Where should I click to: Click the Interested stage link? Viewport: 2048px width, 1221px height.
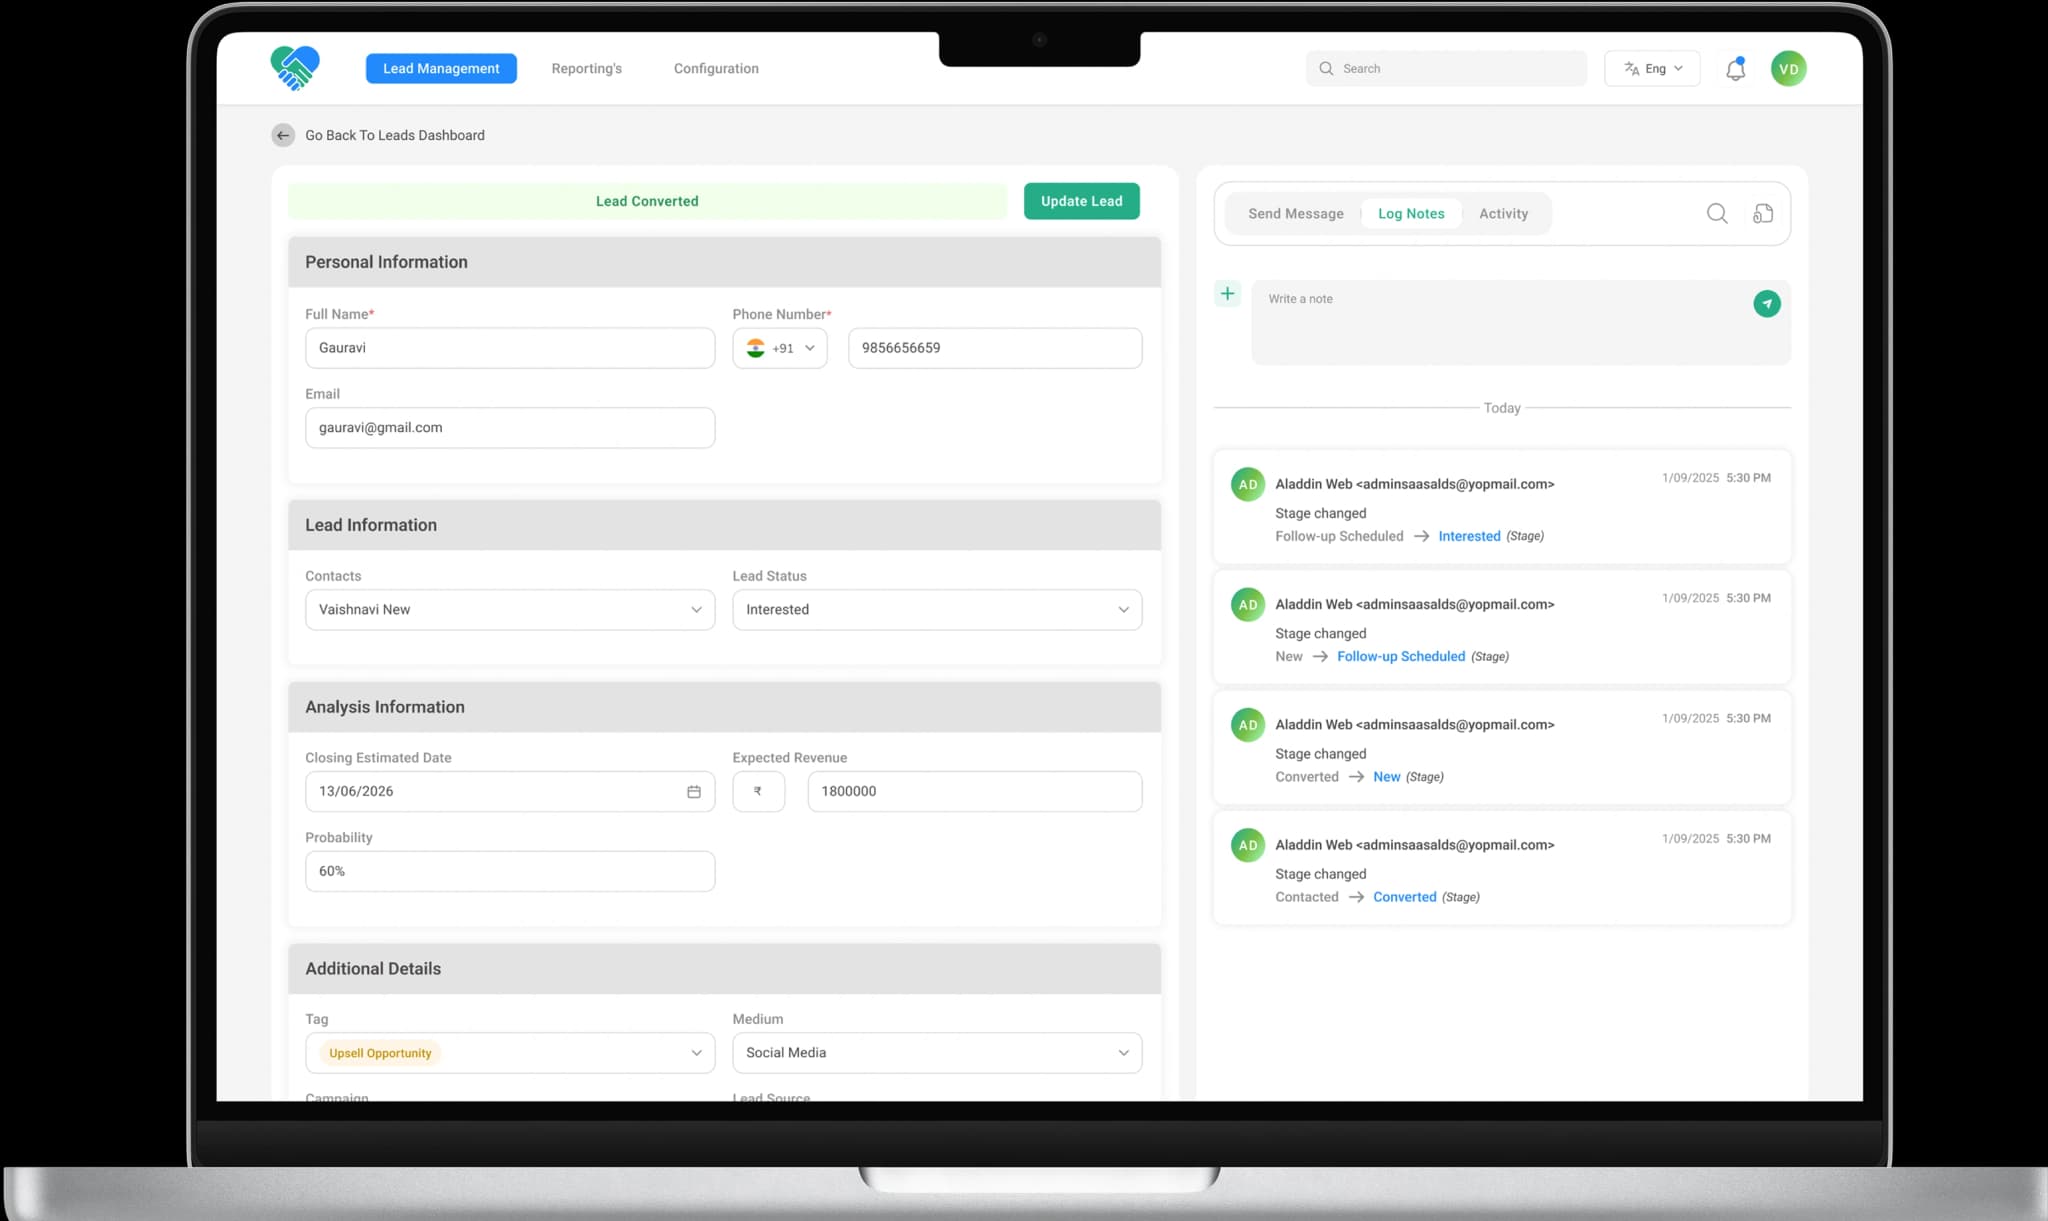point(1468,537)
